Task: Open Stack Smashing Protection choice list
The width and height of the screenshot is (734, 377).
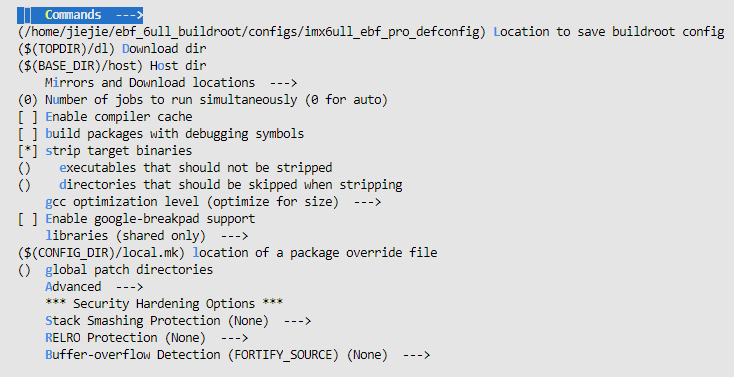Action: (x=178, y=321)
